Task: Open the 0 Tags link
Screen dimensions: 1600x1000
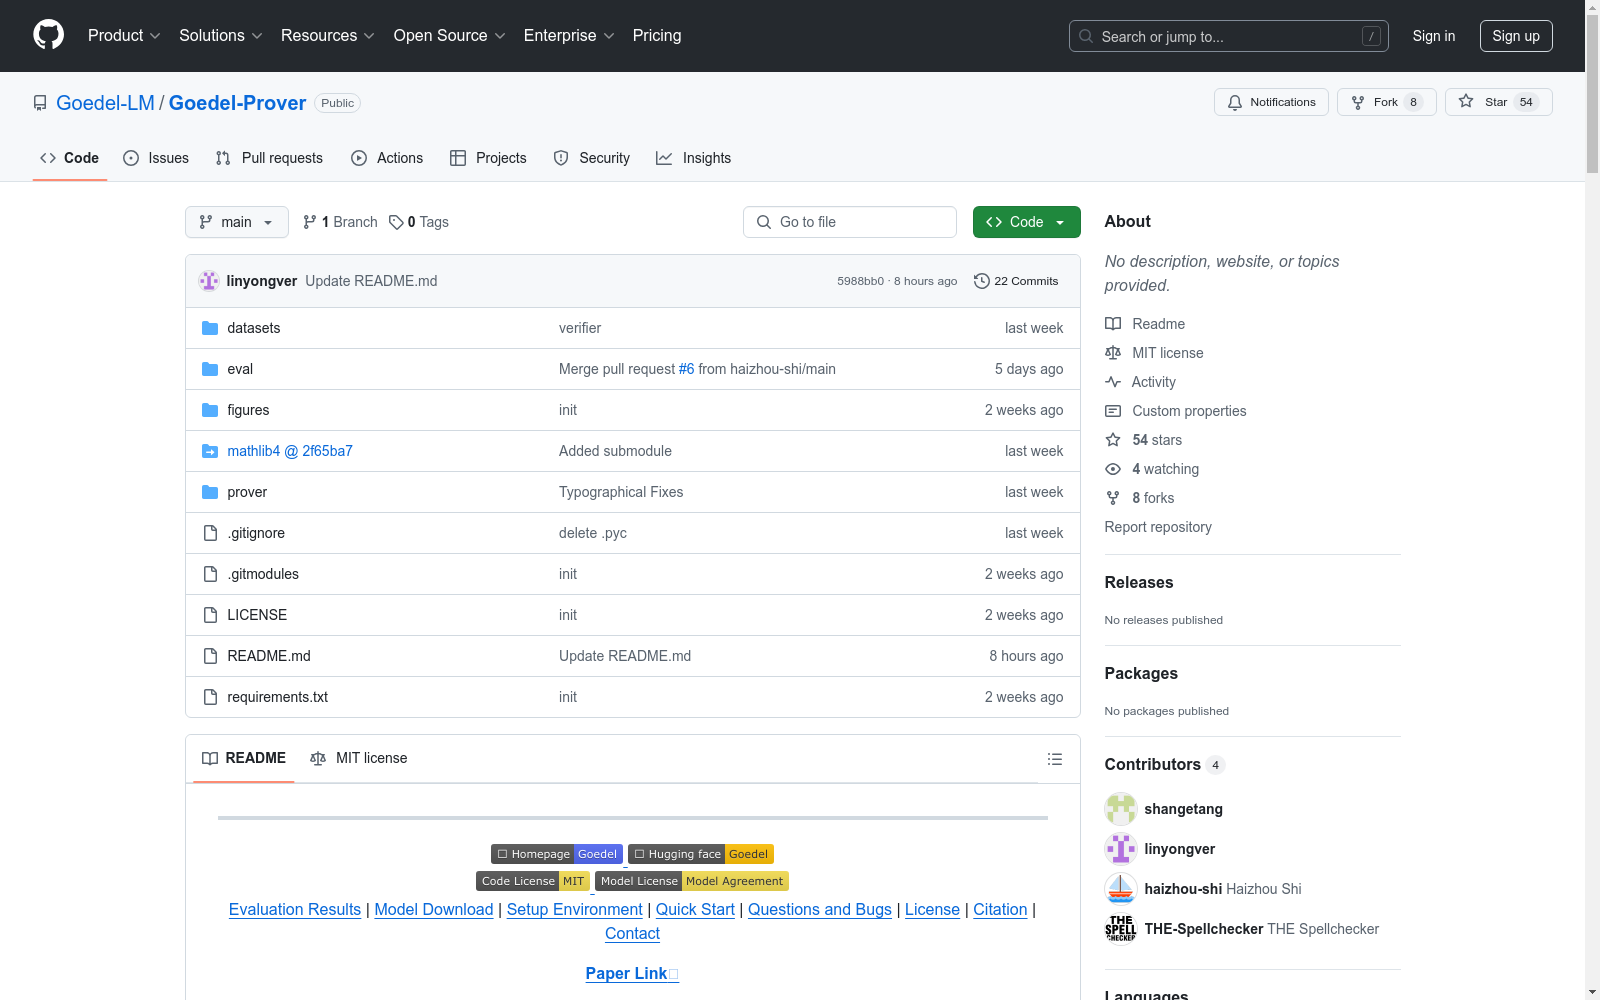Action: coord(419,222)
